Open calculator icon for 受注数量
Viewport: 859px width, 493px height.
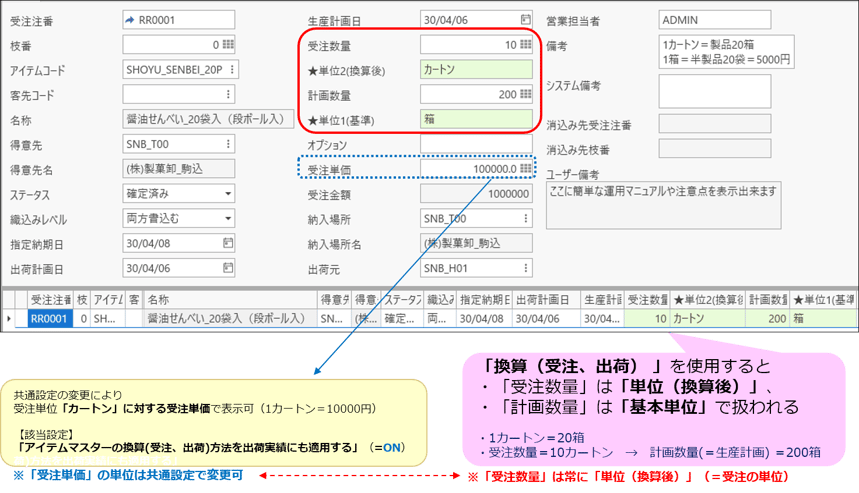(x=525, y=44)
